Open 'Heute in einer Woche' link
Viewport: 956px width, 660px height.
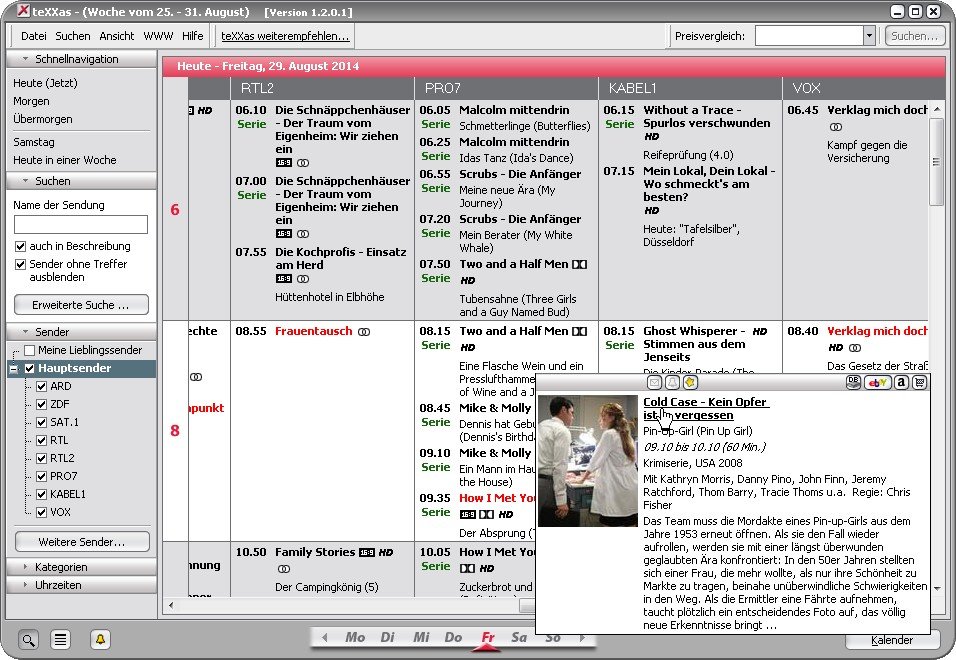point(65,160)
